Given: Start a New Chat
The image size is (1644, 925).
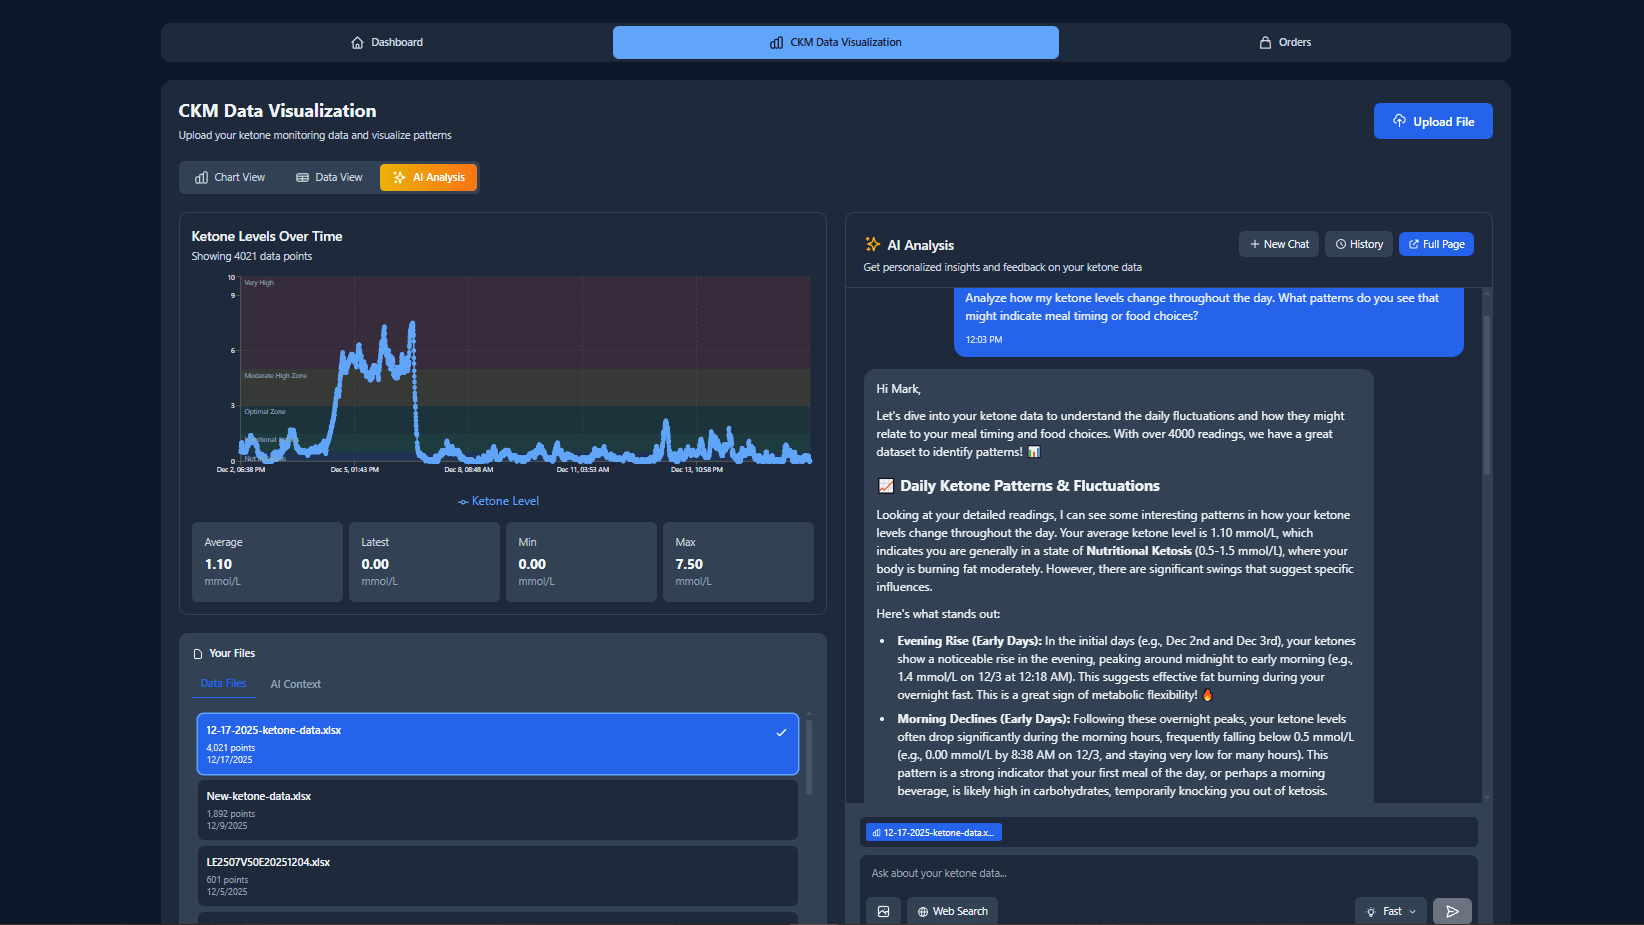Looking at the screenshot, I should click(x=1278, y=244).
